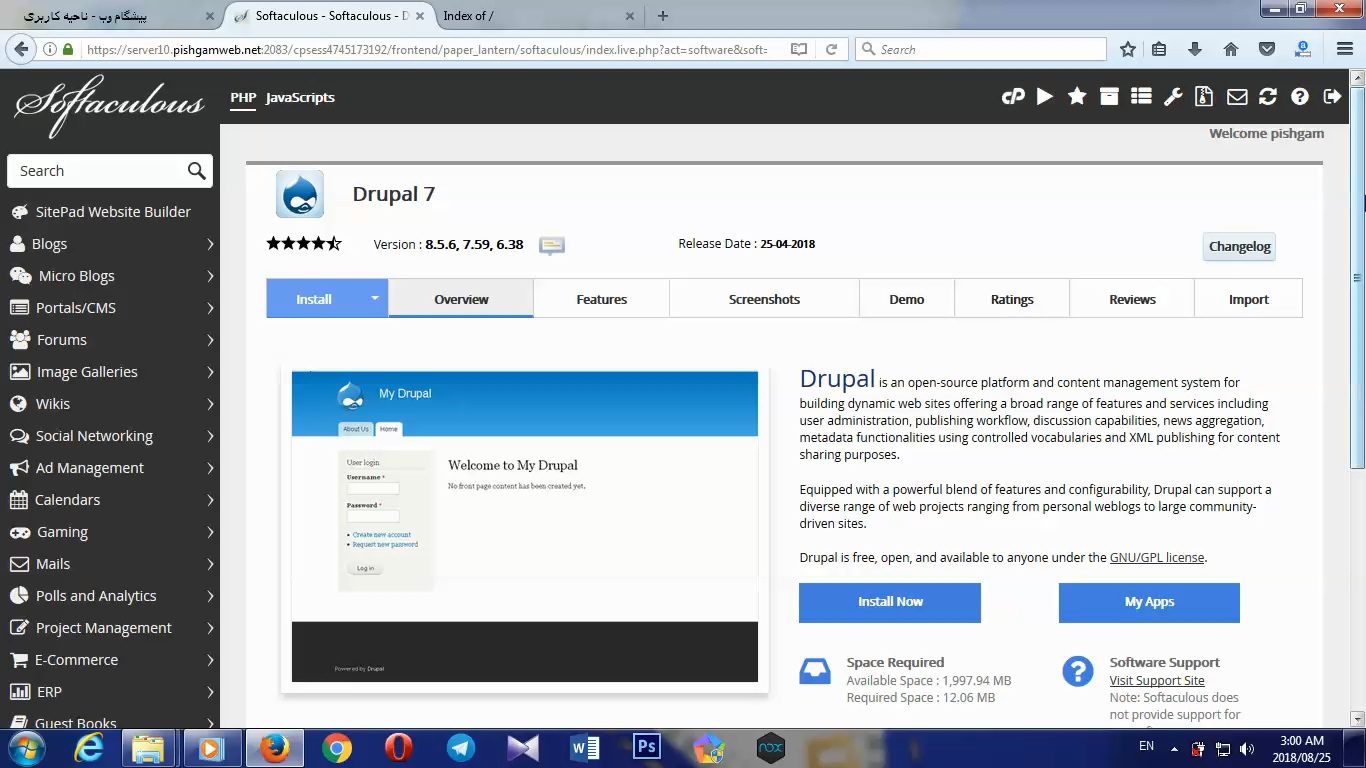The image size is (1366, 768).
Task: Open email settings envelope icon
Action: [1237, 97]
